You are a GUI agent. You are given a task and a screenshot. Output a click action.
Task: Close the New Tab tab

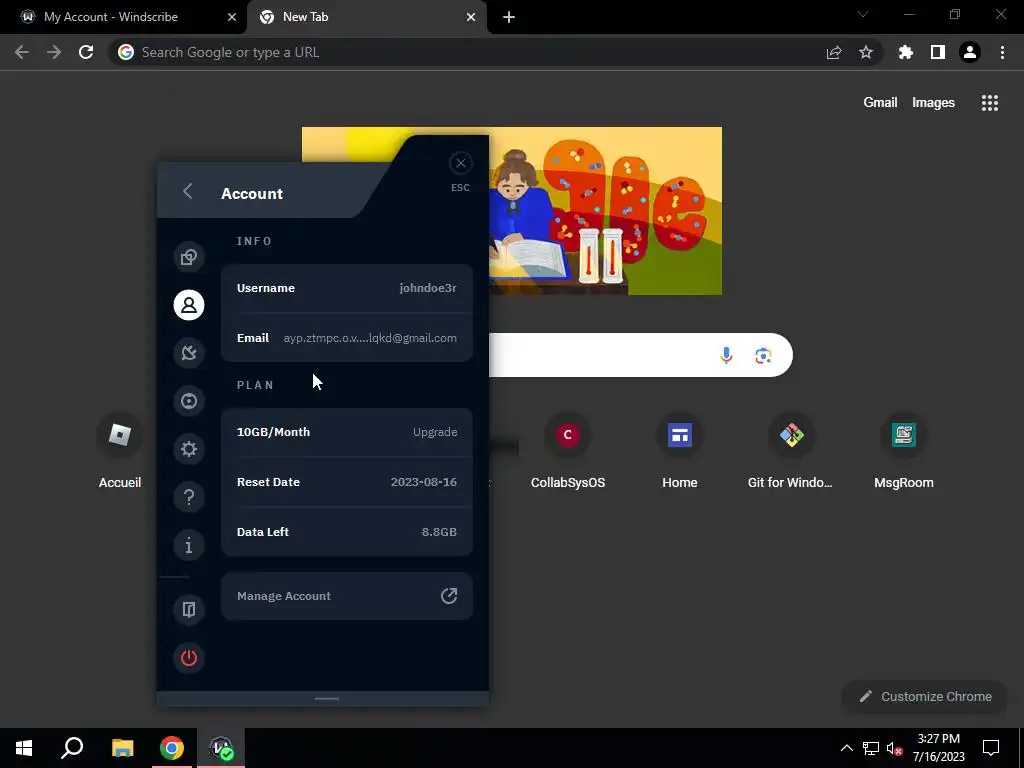(471, 18)
